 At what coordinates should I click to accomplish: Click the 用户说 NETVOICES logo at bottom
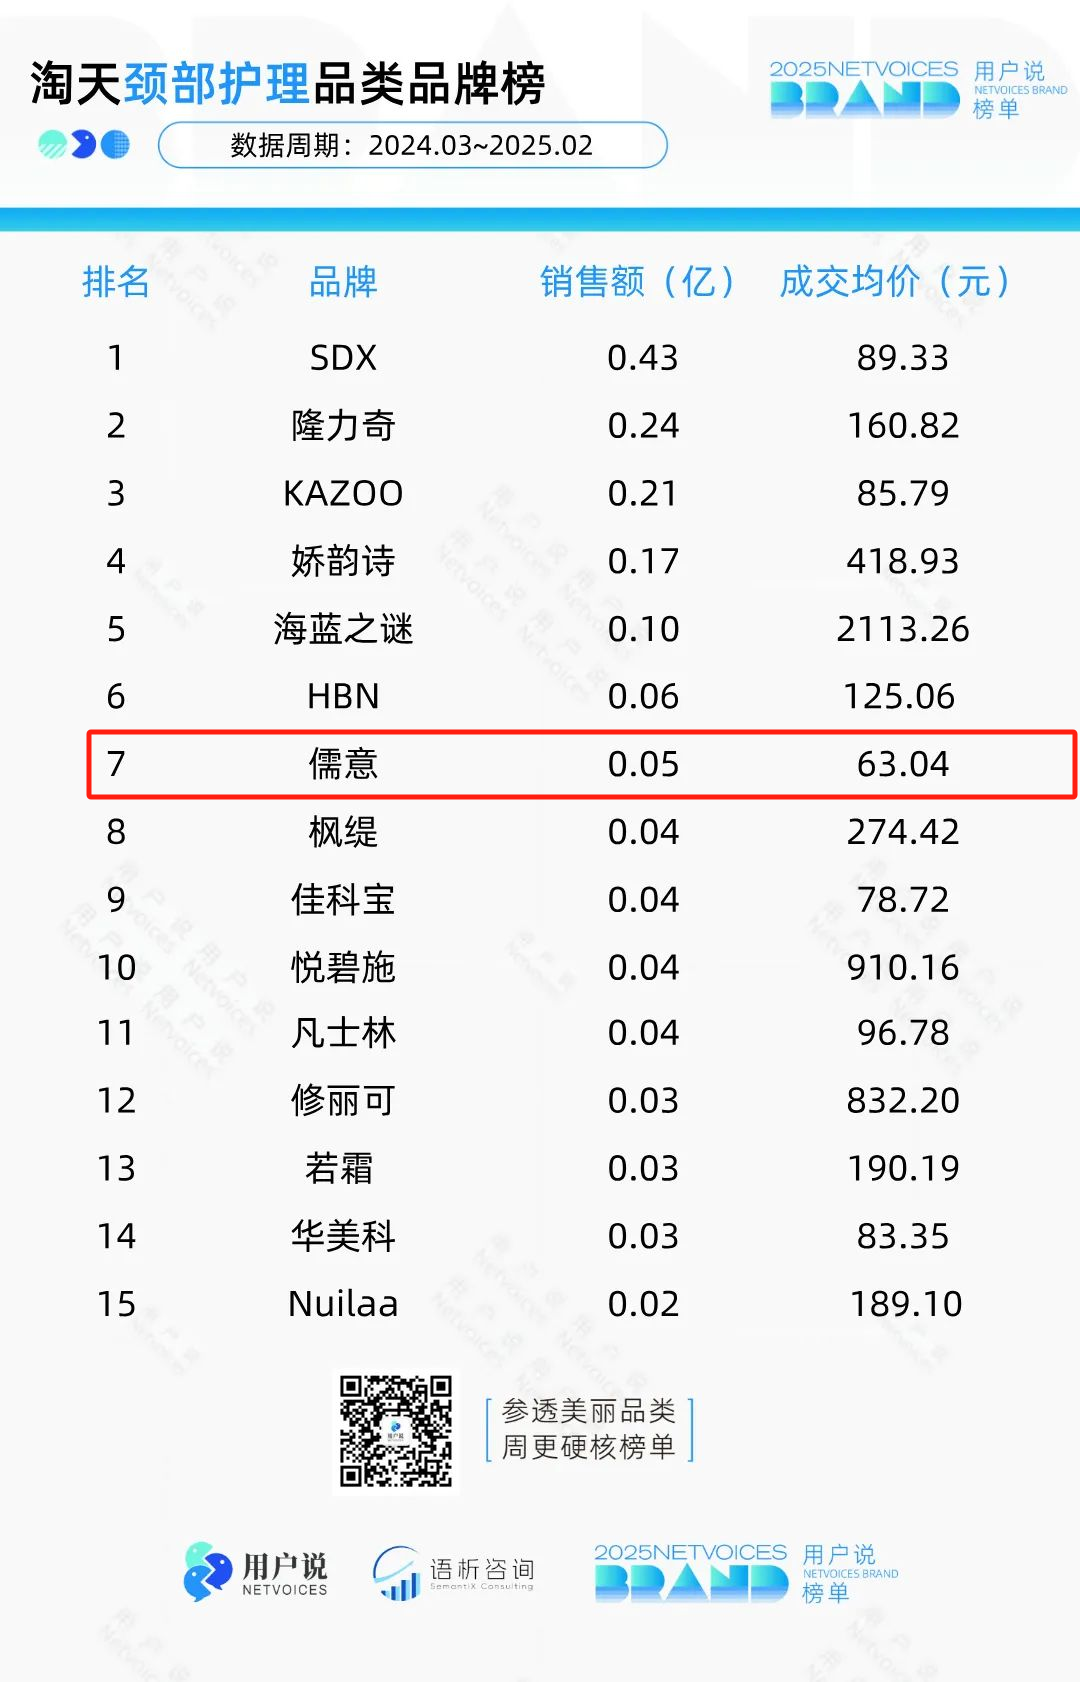coord(256,1572)
